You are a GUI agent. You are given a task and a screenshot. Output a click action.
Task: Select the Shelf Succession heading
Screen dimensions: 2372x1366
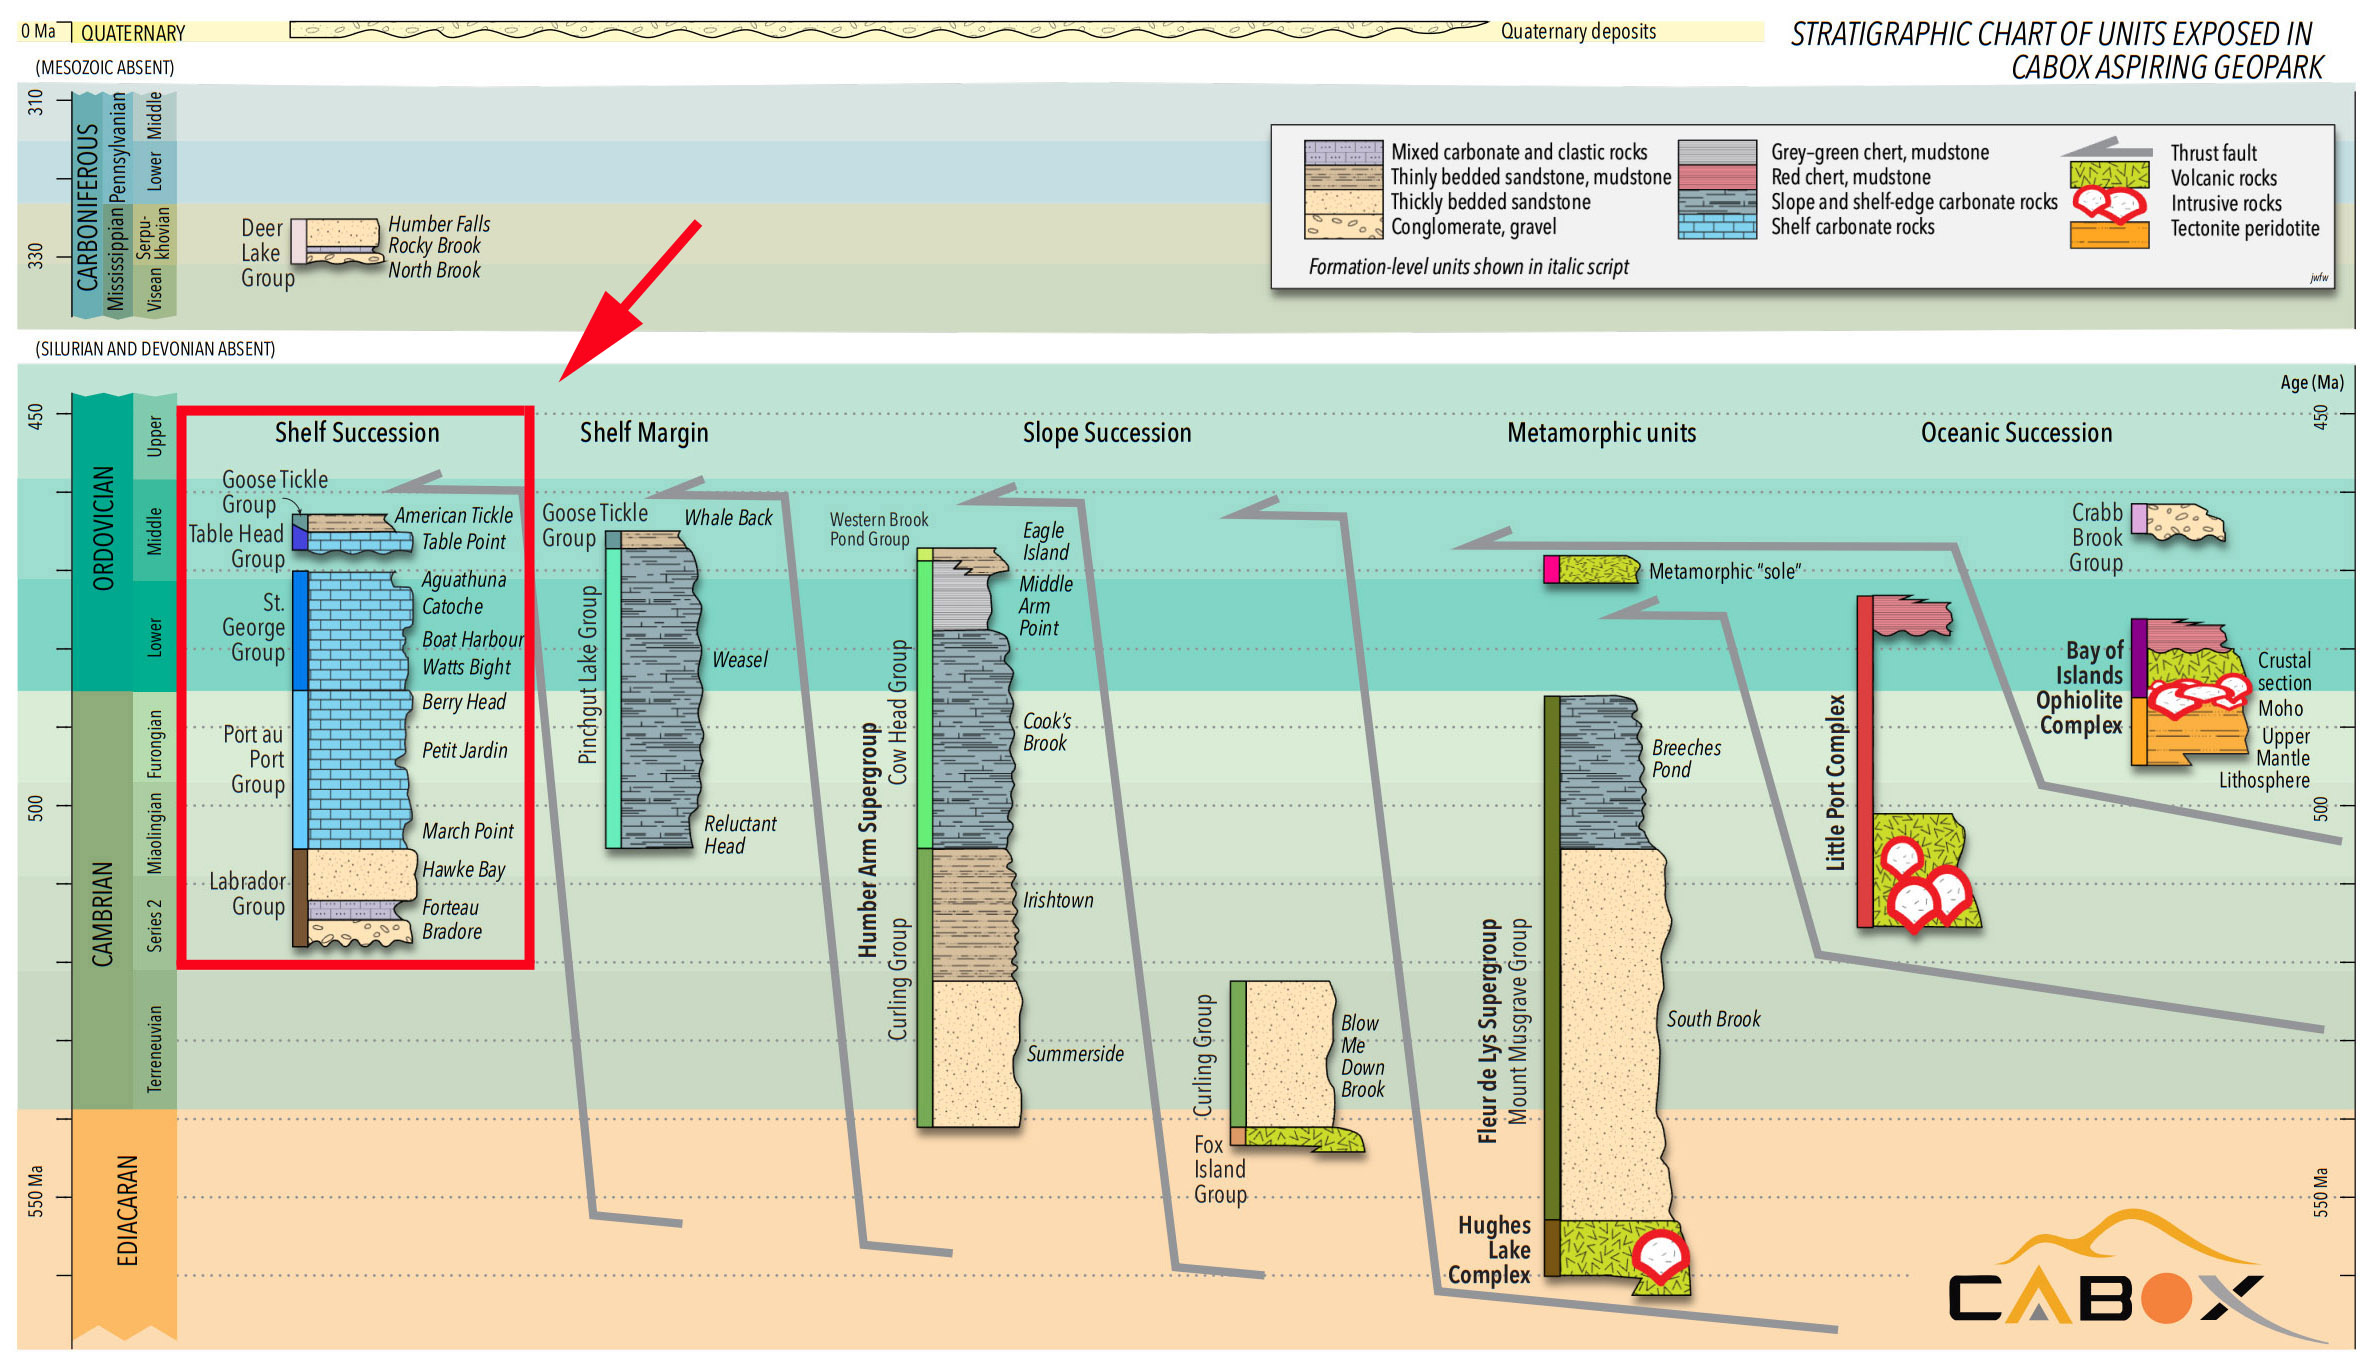tap(357, 433)
